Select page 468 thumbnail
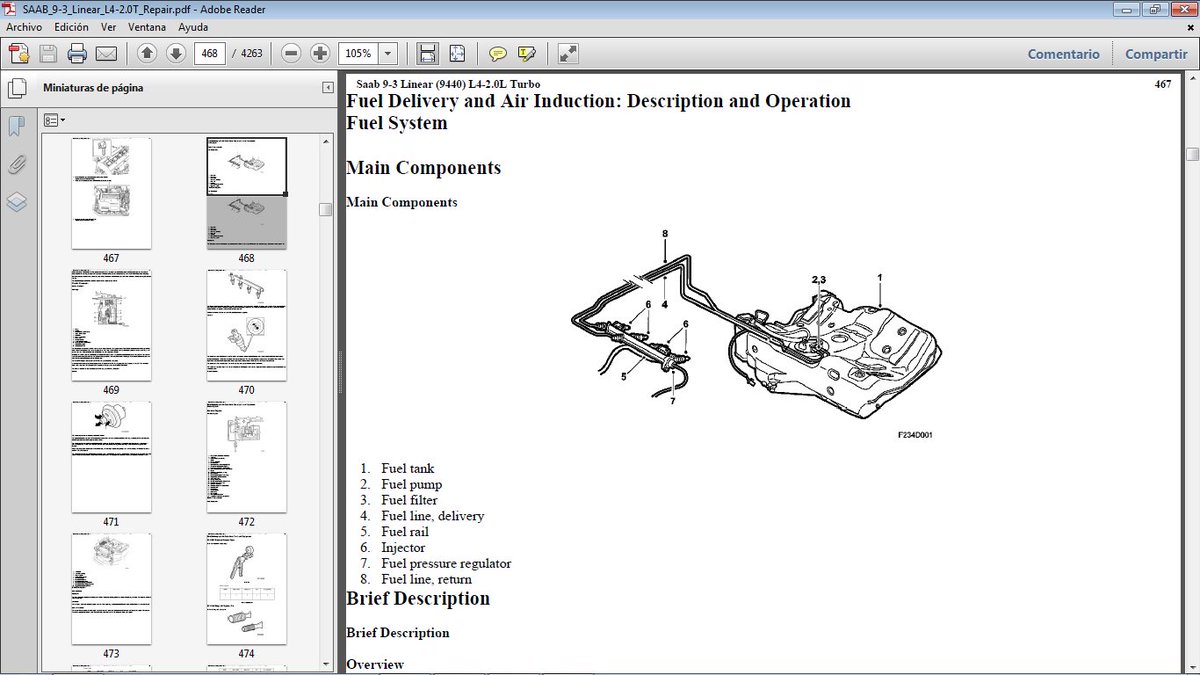The image size is (1200, 675). [246, 193]
